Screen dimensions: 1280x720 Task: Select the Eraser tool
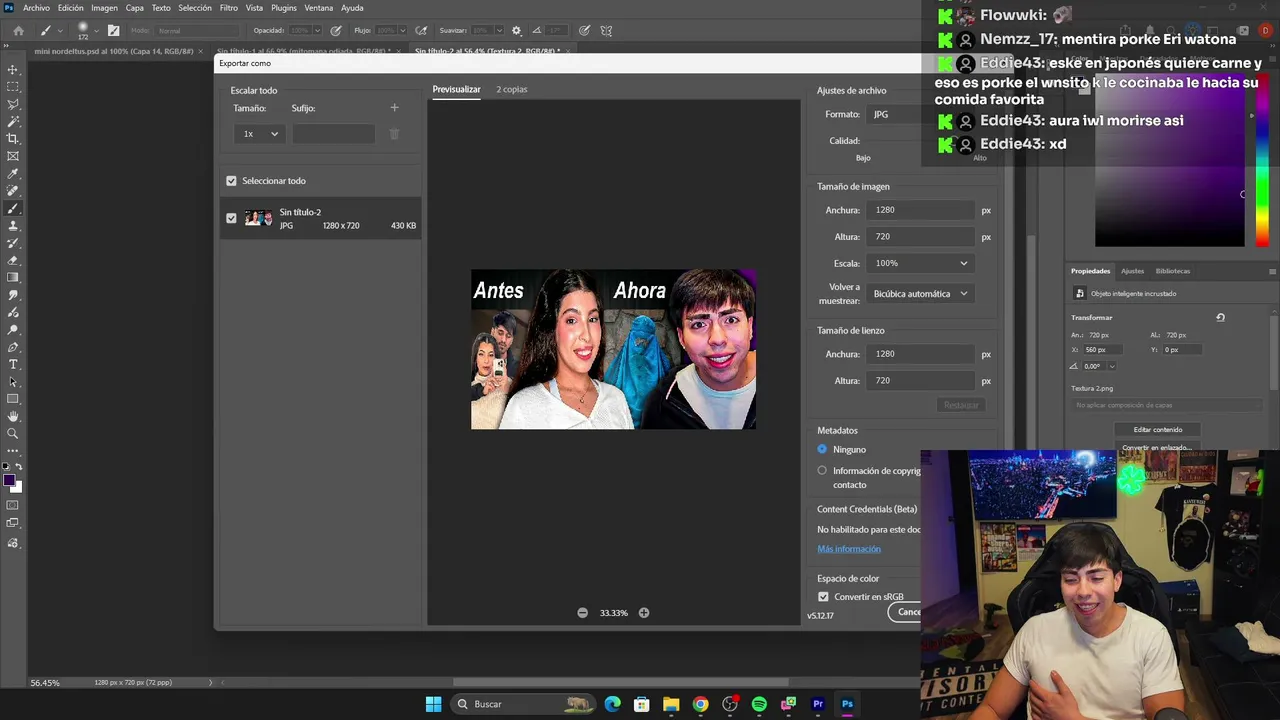tap(13, 260)
